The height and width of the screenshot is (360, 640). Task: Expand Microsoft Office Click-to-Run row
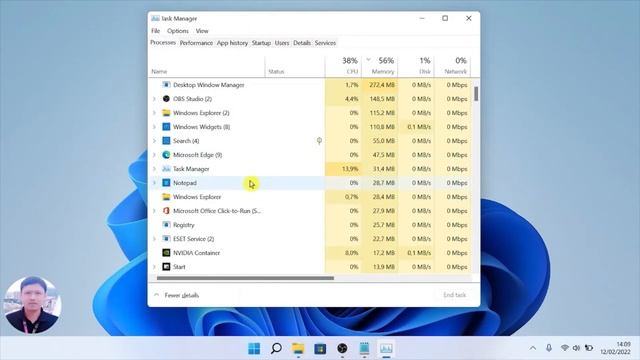154,211
